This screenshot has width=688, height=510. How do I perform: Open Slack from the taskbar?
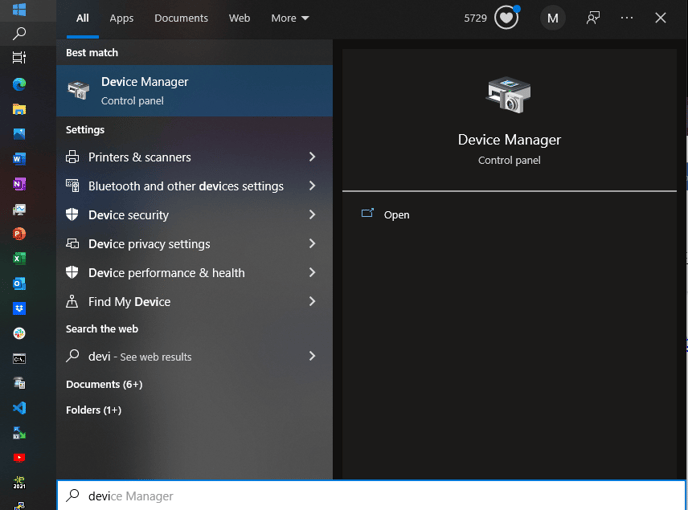[19, 334]
